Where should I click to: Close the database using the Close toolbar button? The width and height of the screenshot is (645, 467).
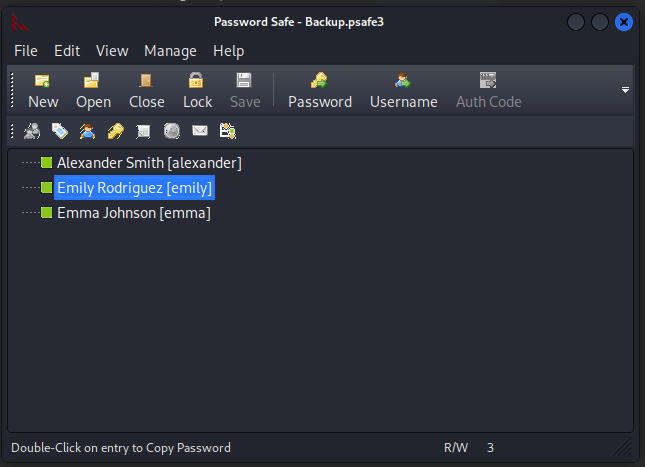coord(146,91)
